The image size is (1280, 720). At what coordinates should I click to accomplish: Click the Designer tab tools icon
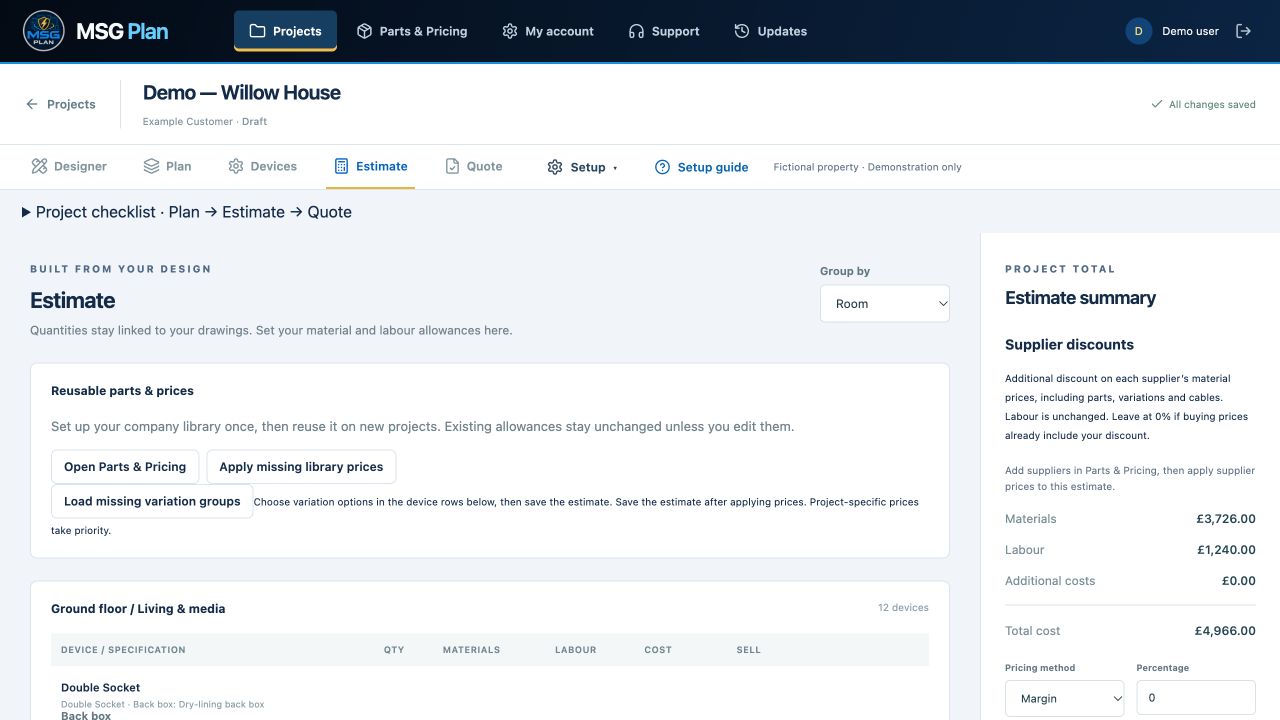point(39,166)
